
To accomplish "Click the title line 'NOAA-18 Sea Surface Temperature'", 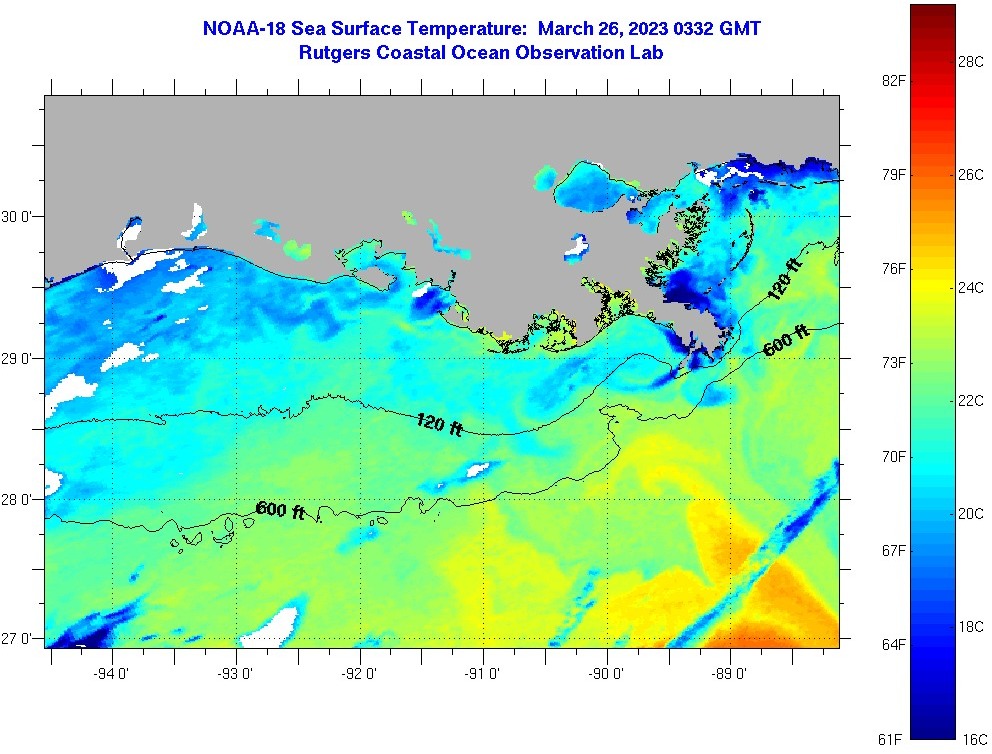I will [x=366, y=28].
